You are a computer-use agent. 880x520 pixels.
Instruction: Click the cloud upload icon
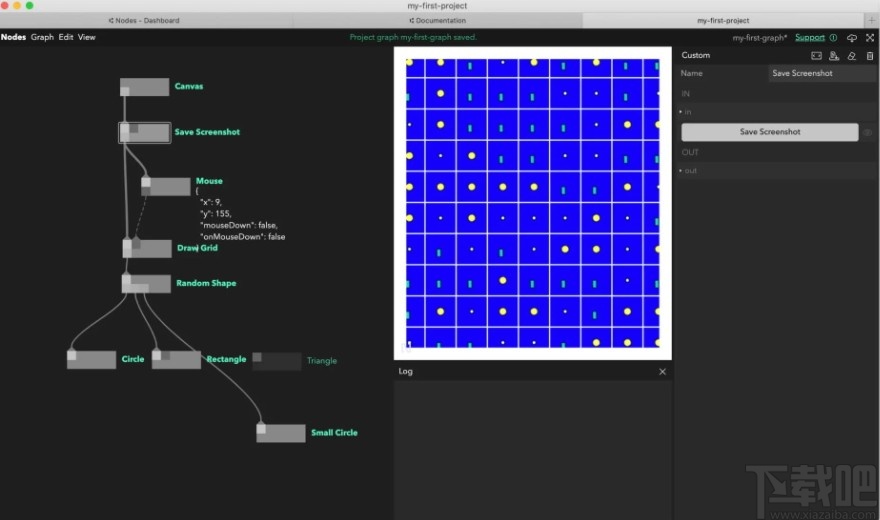852,38
